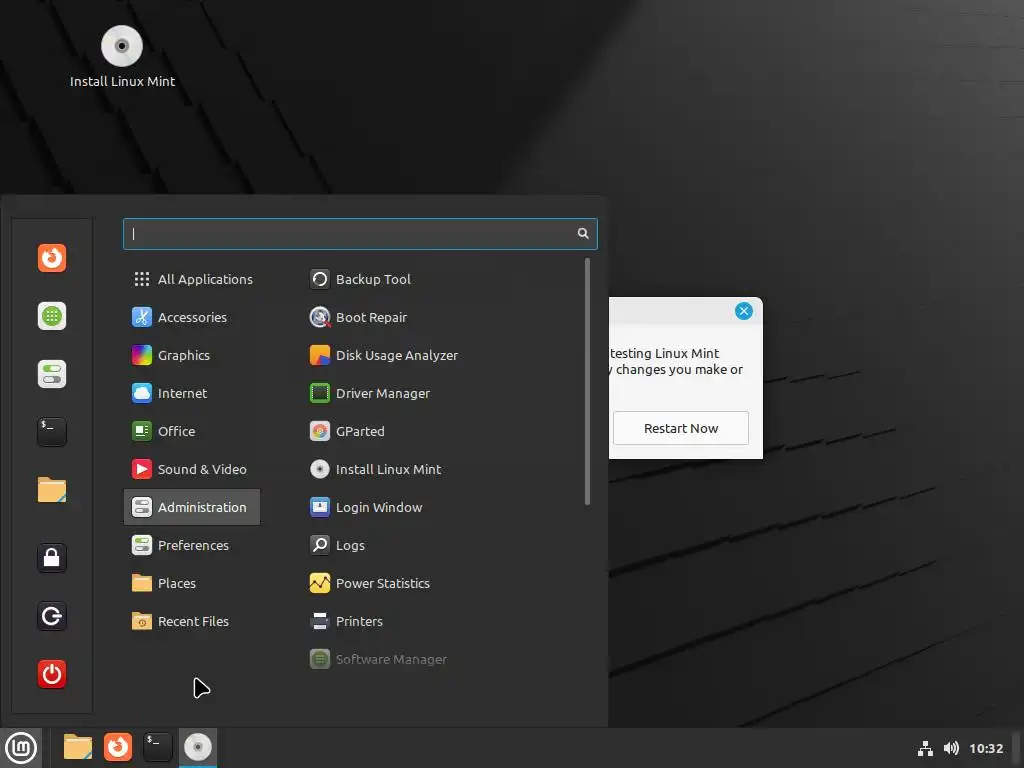Image resolution: width=1024 pixels, height=768 pixels.
Task: Open the Logs viewer
Action: [x=337, y=545]
